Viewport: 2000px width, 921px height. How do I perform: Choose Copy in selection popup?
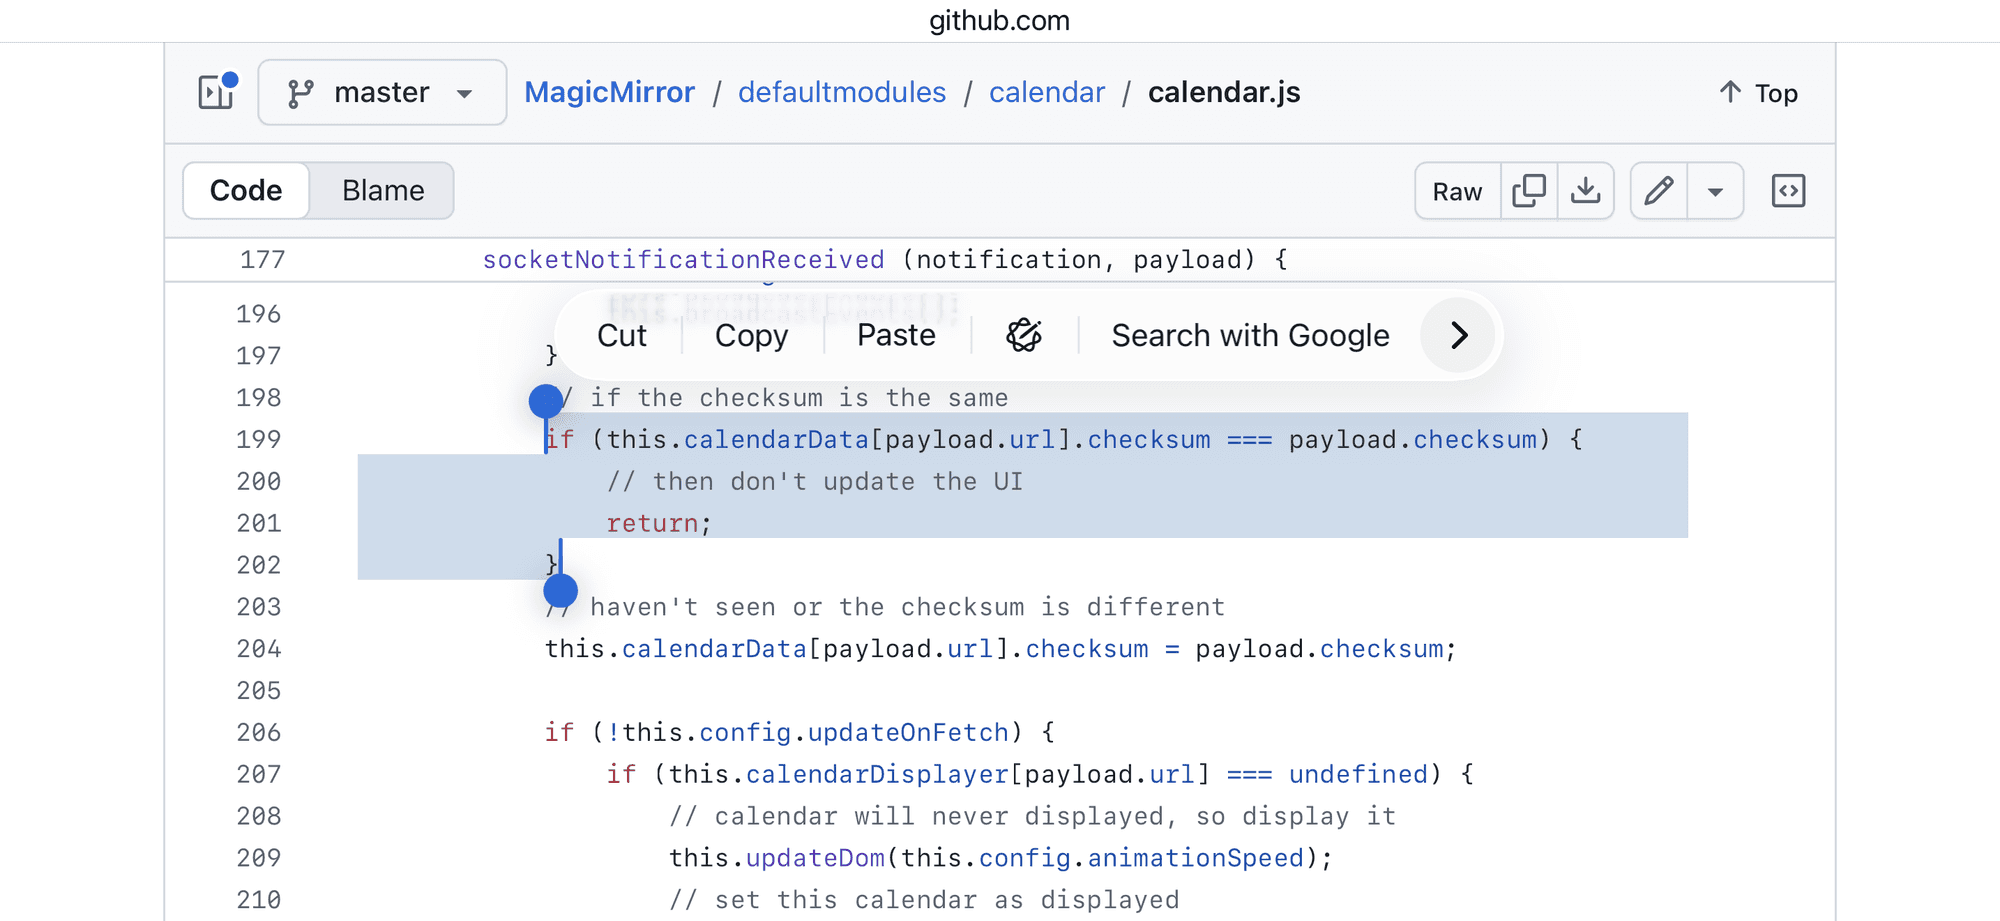point(751,335)
